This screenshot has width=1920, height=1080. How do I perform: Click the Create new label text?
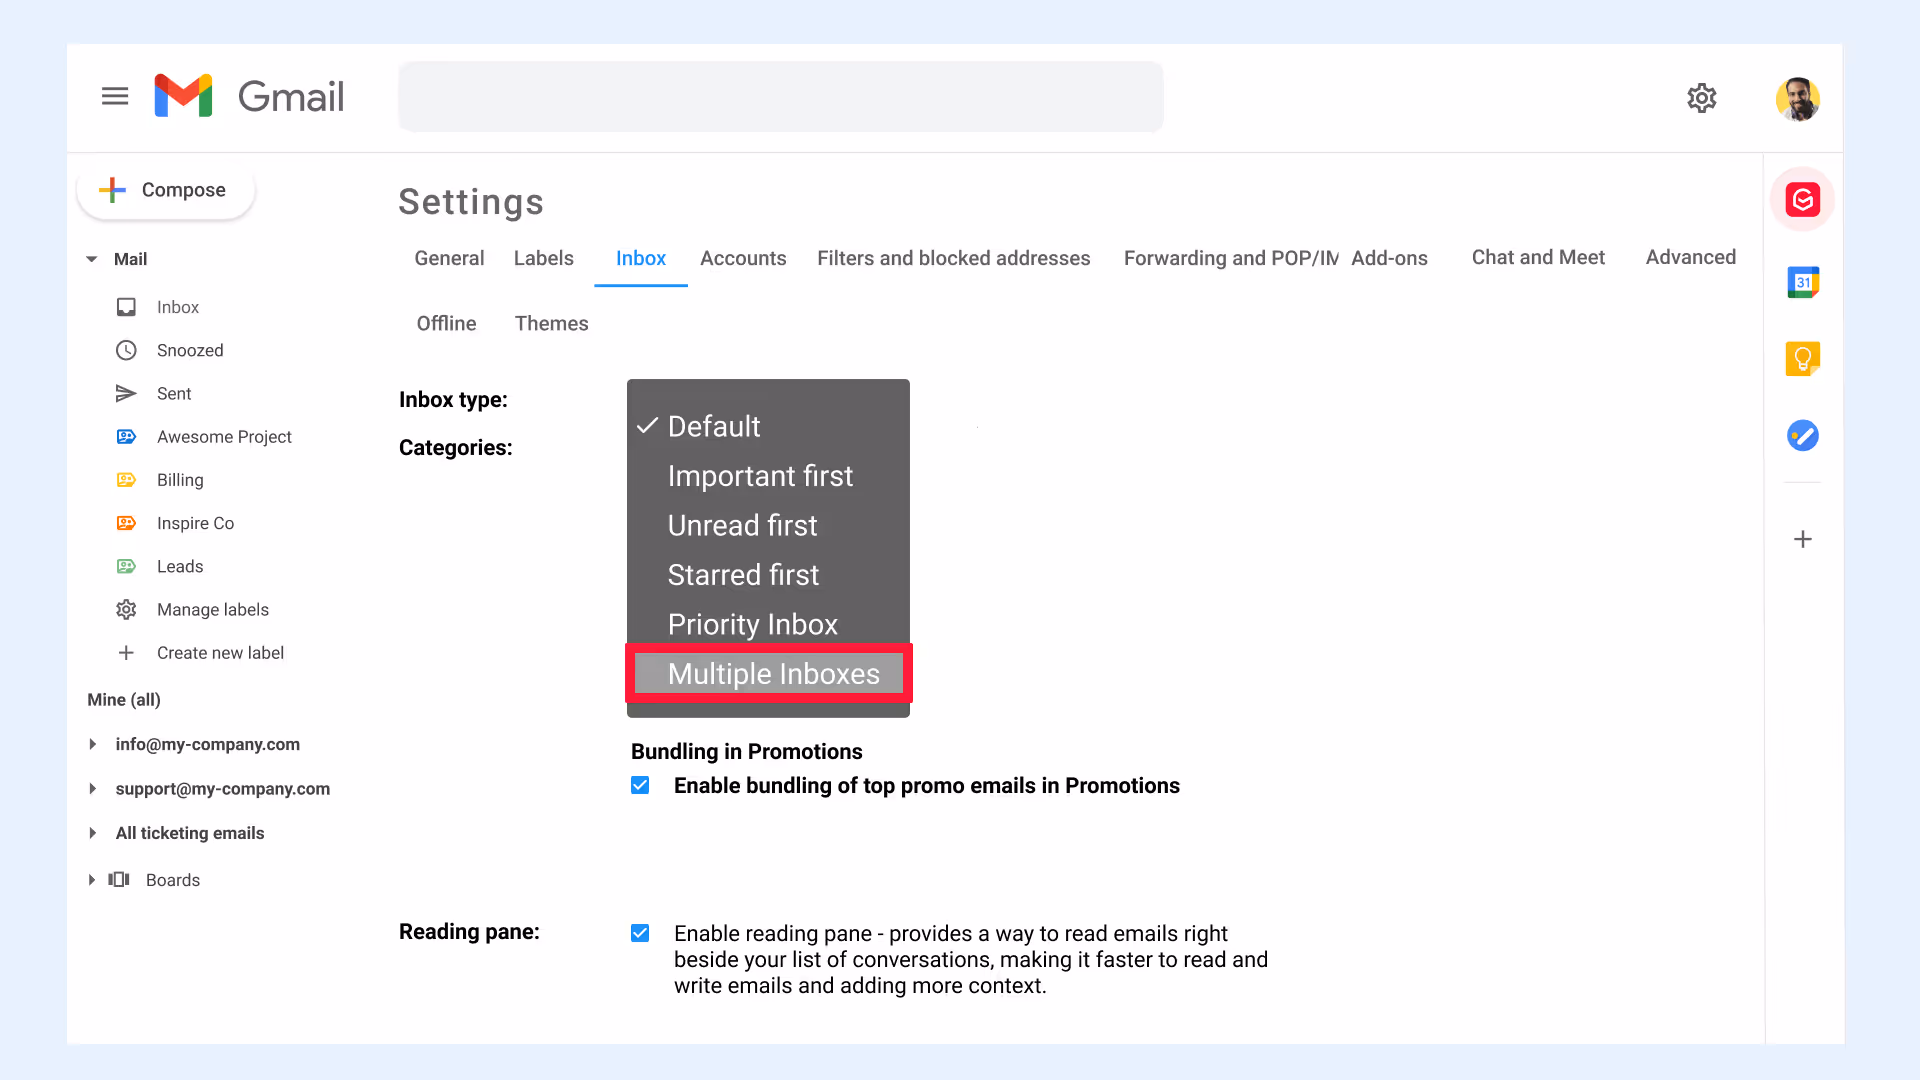[x=220, y=653]
